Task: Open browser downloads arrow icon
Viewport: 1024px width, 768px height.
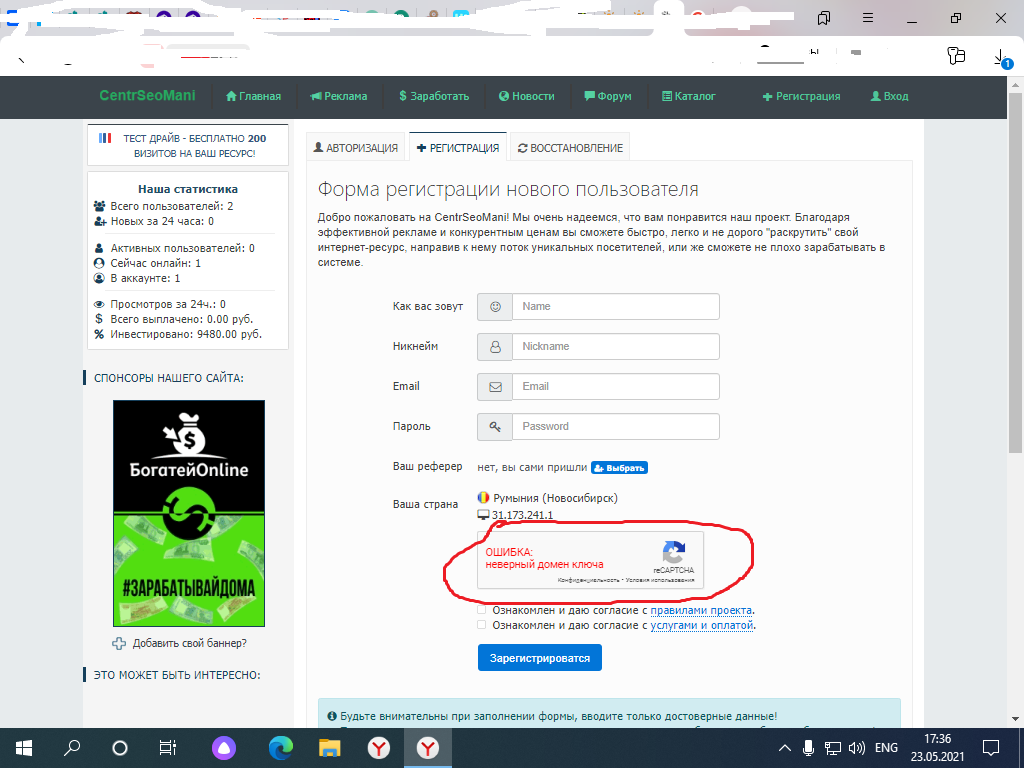Action: 1001,58
